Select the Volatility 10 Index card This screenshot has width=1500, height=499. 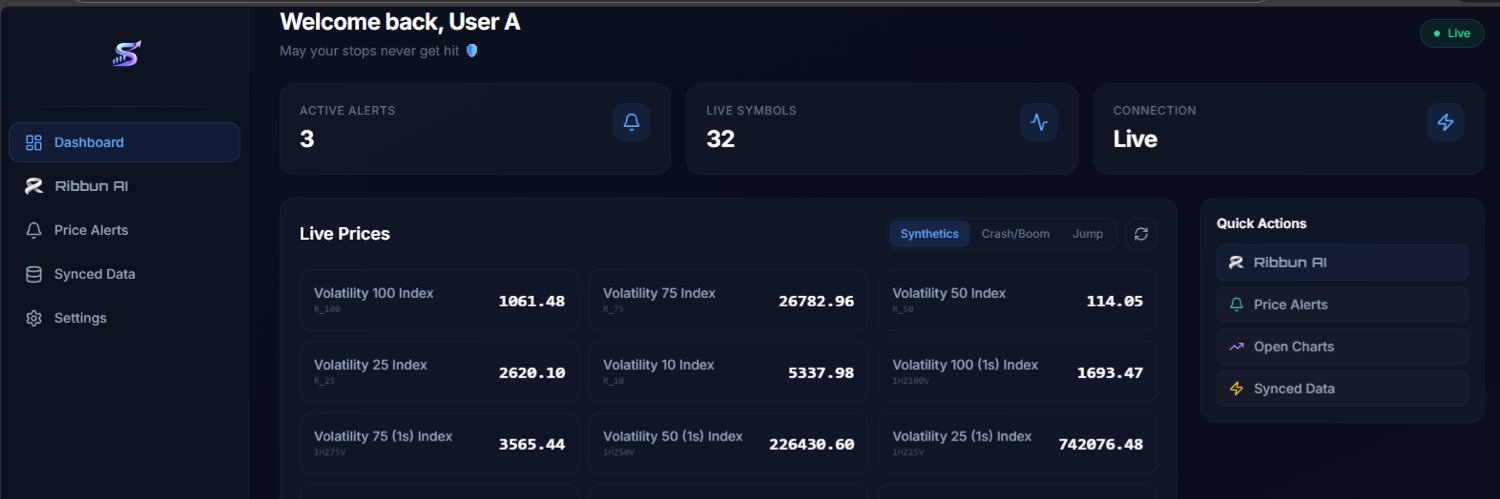pos(728,372)
